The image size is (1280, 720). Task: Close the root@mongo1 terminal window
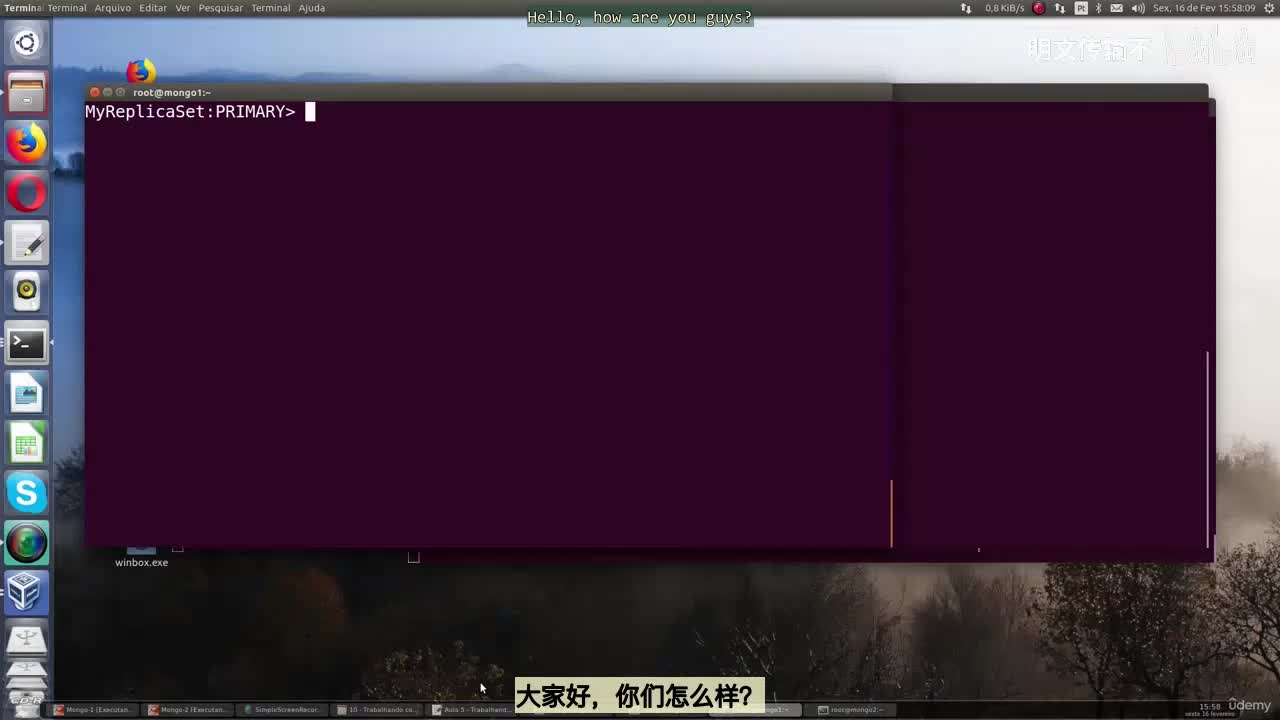pyautogui.click(x=95, y=92)
